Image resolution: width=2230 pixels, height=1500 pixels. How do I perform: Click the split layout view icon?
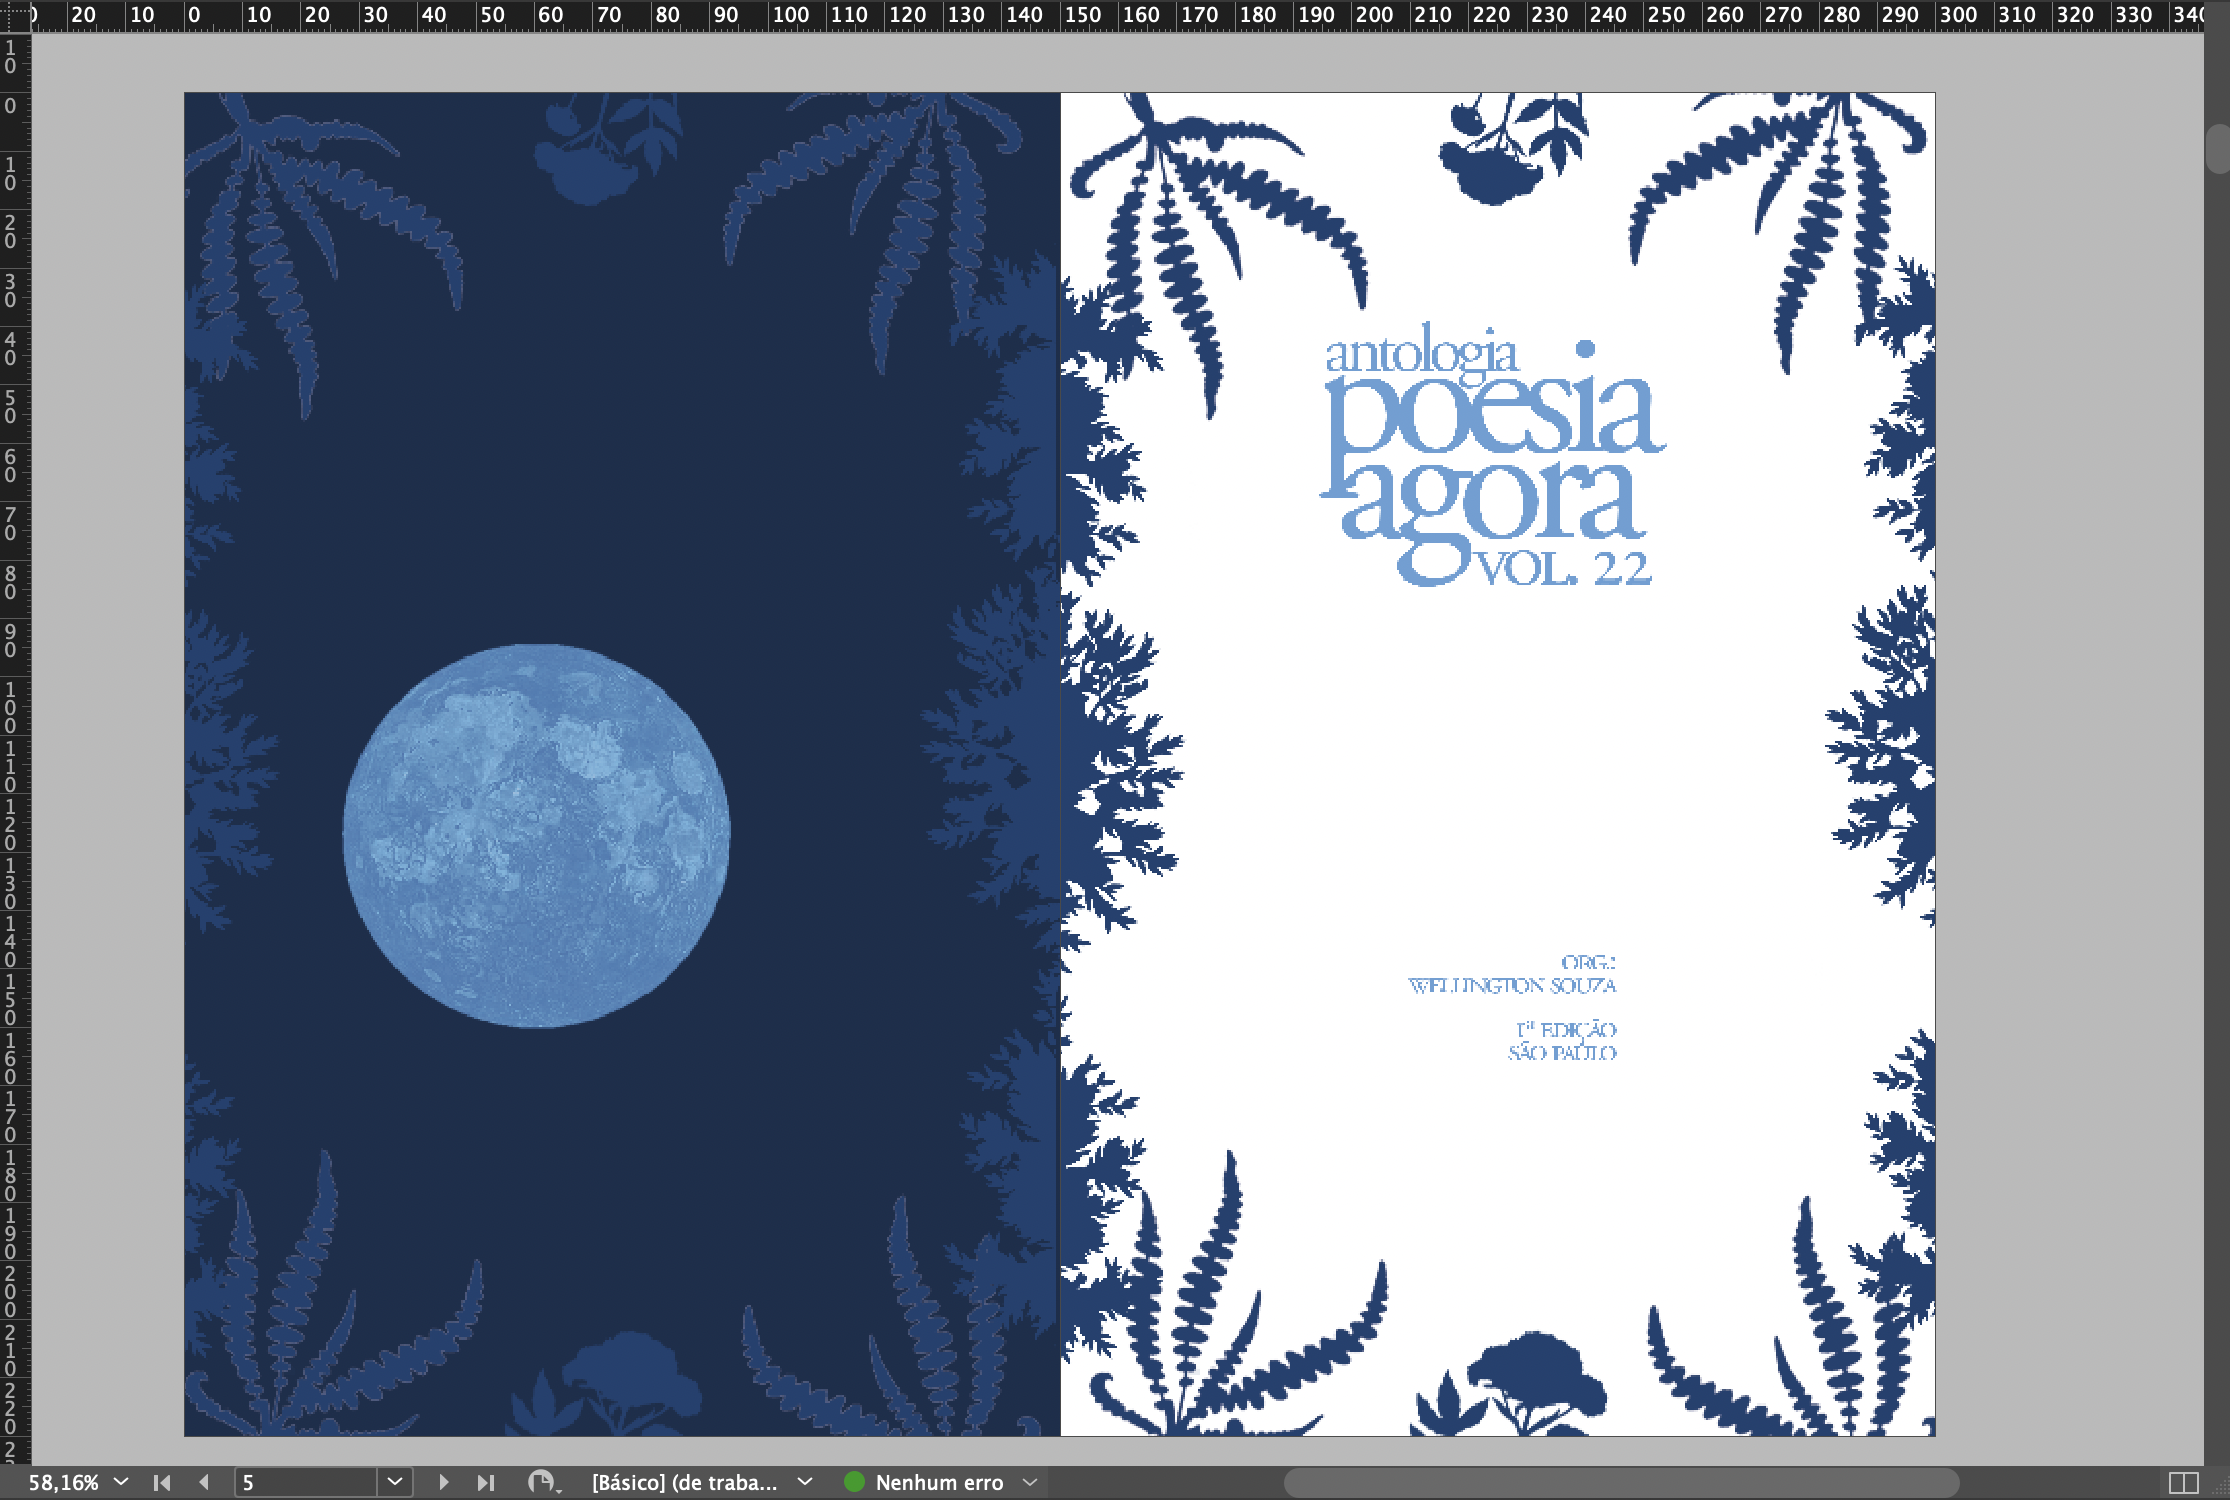[x=2183, y=1482]
